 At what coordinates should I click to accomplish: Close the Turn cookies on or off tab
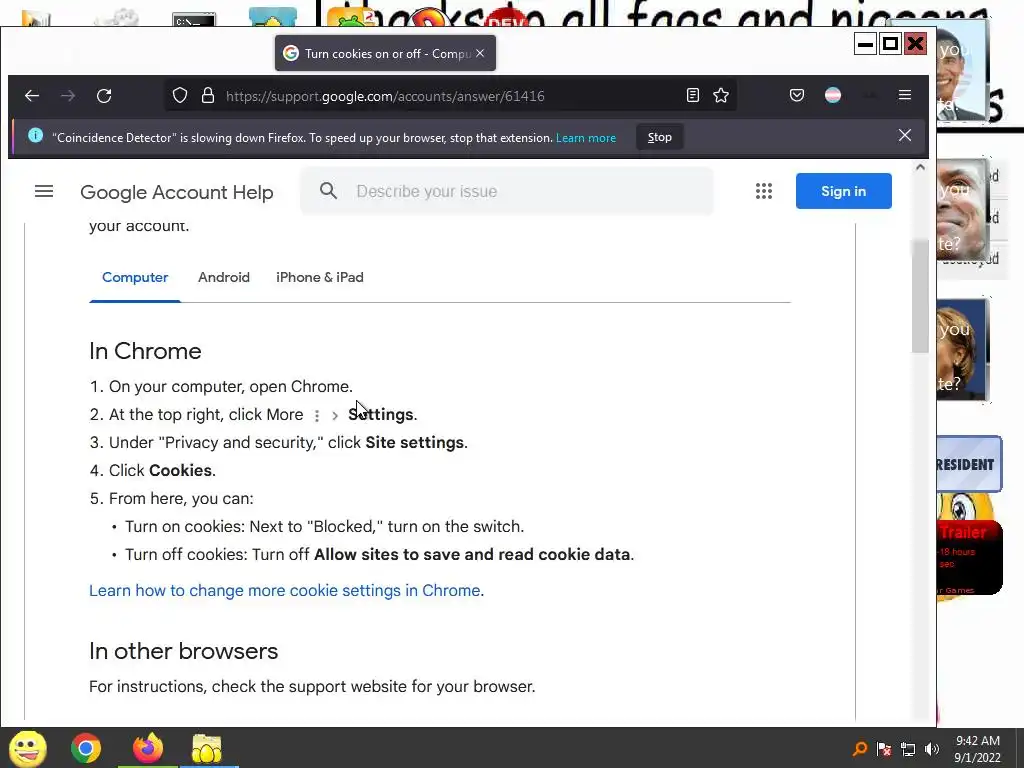(x=480, y=53)
